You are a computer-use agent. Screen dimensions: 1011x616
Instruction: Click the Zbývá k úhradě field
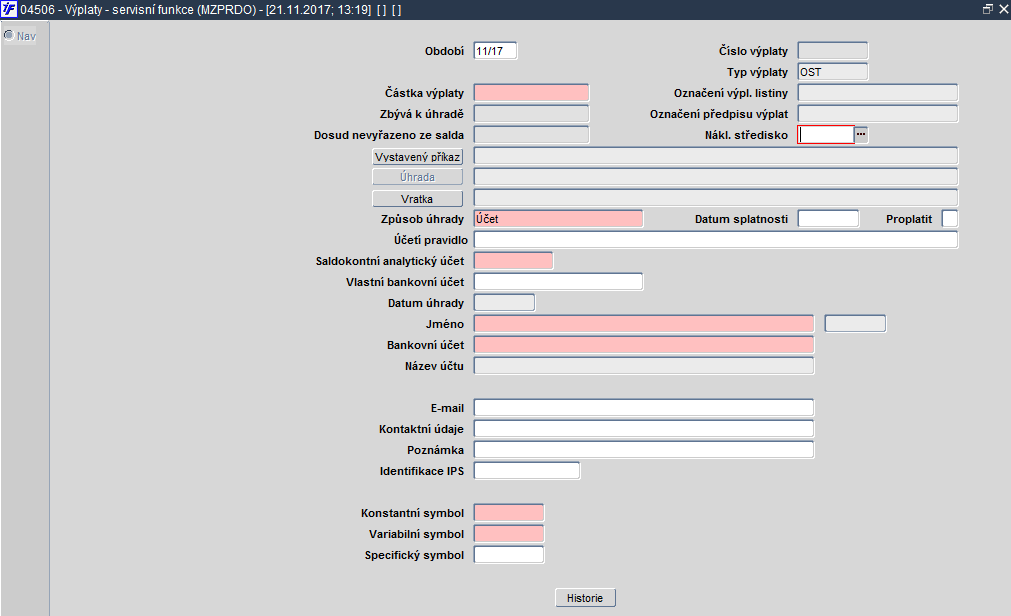[x=531, y=114]
